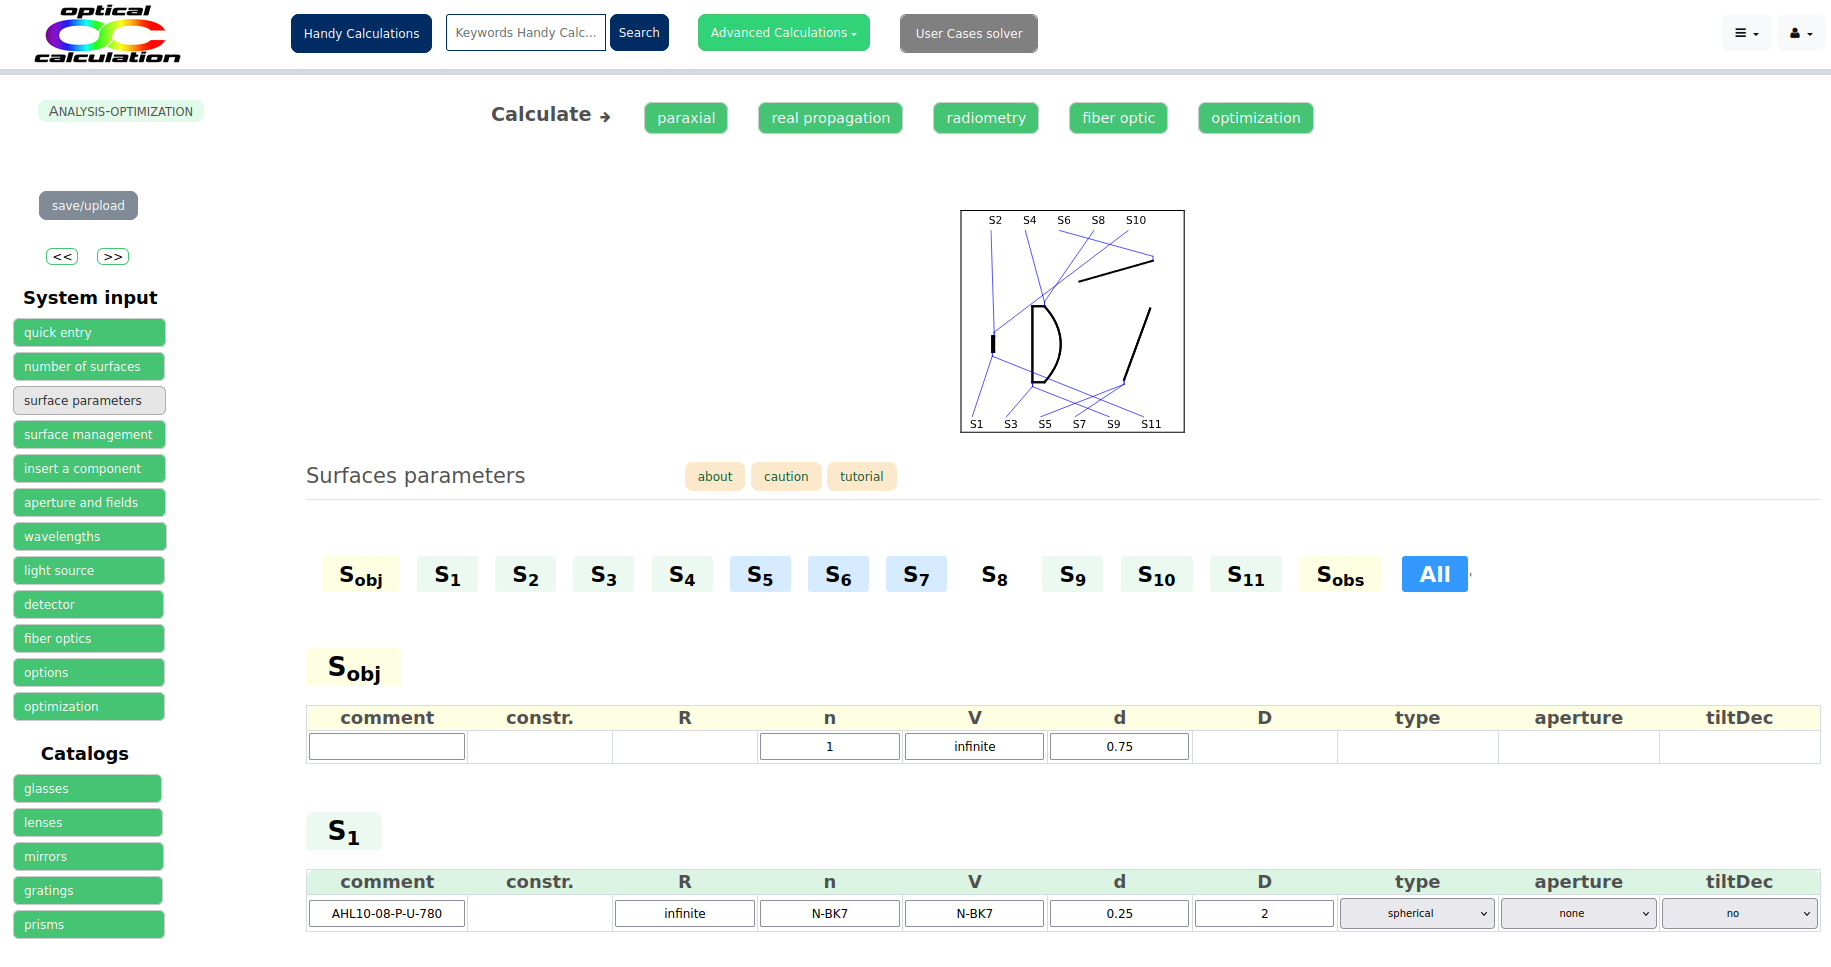Open fiber optics sidebar item
The height and width of the screenshot is (967, 1831).
coord(89,638)
